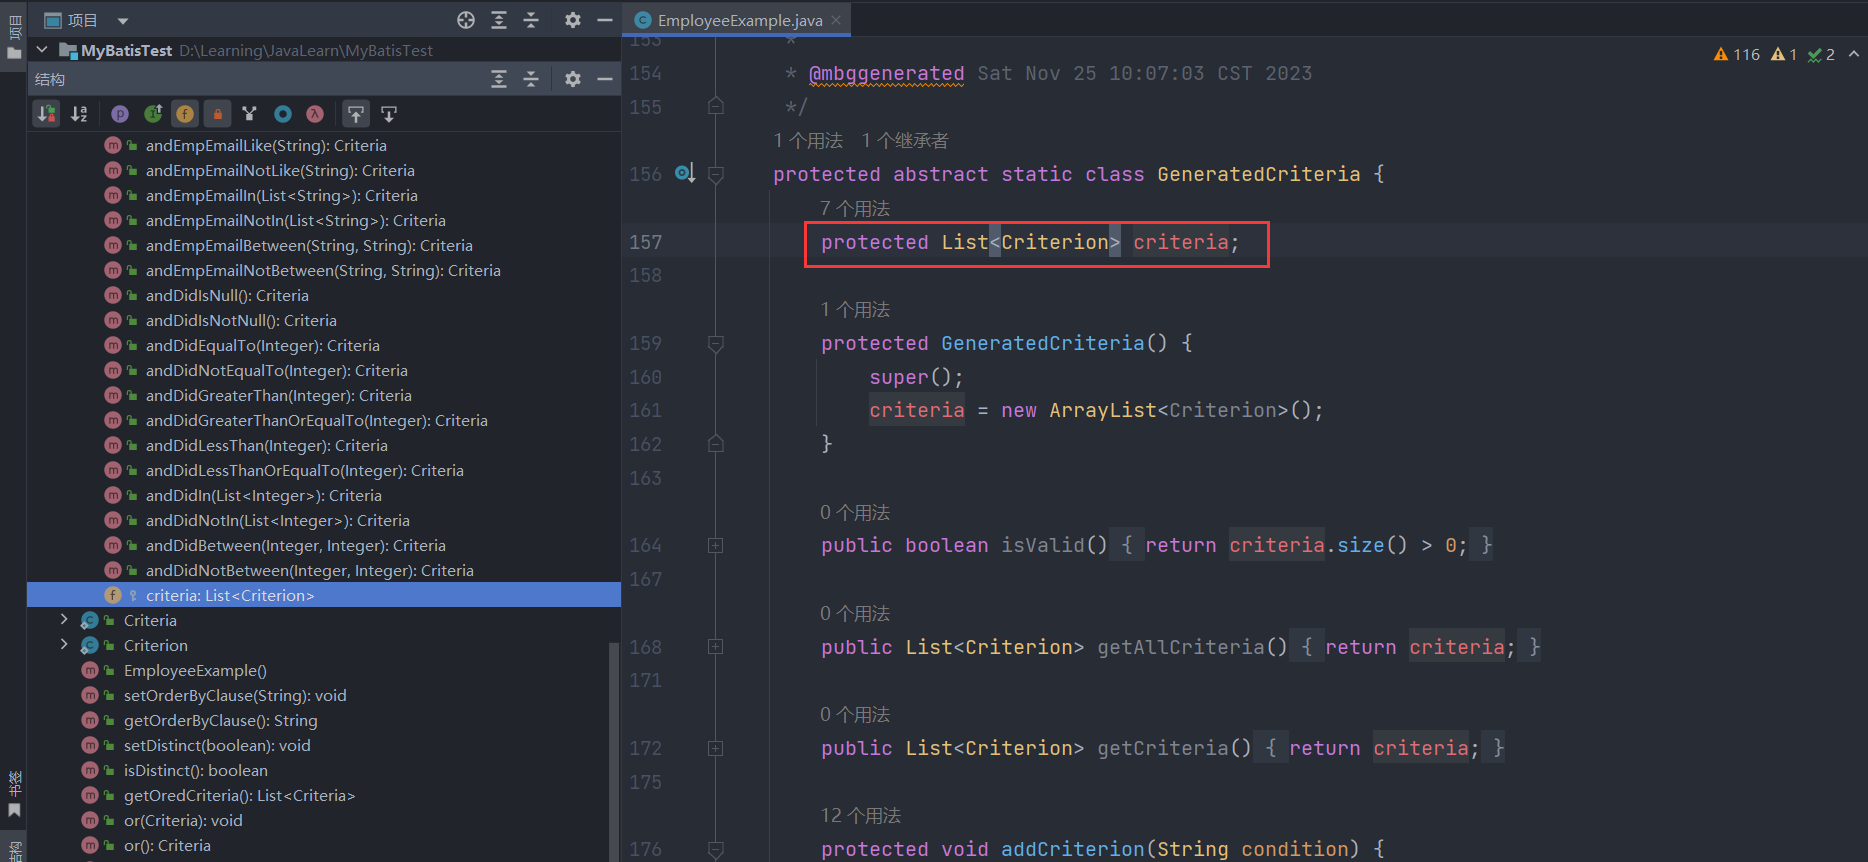
Task: Close the EmployeeExample.java tab
Action: [836, 20]
